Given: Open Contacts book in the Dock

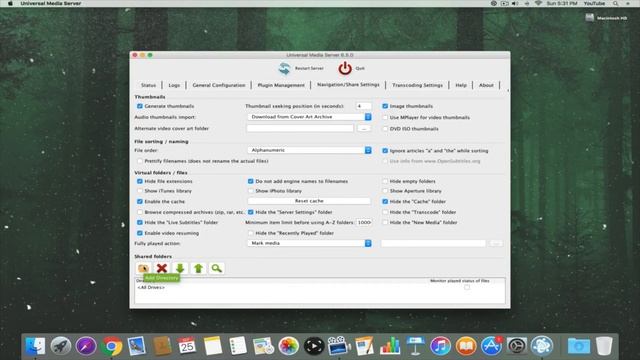Looking at the screenshot, I should [162, 346].
